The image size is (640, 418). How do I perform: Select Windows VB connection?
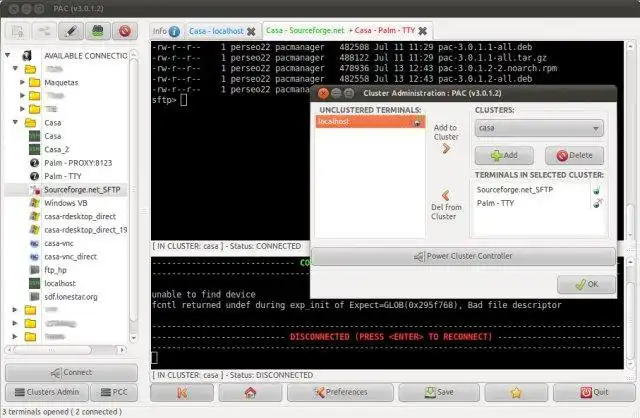(x=66, y=203)
